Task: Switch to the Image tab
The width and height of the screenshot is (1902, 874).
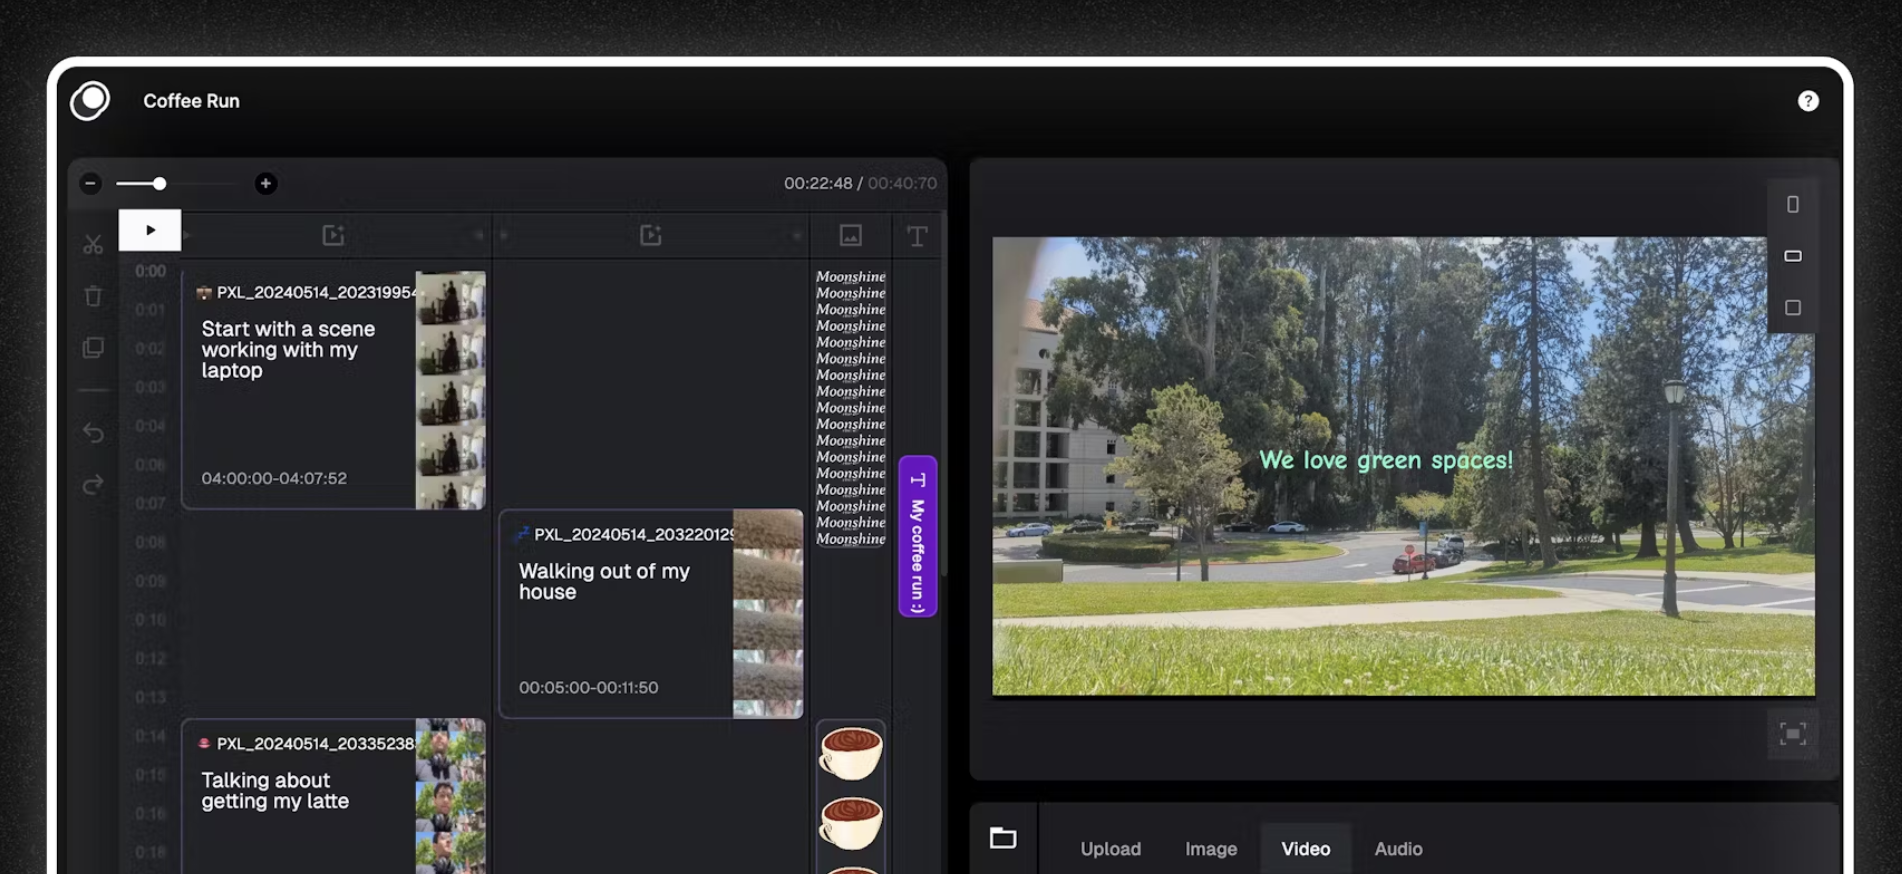Action: [x=1211, y=848]
